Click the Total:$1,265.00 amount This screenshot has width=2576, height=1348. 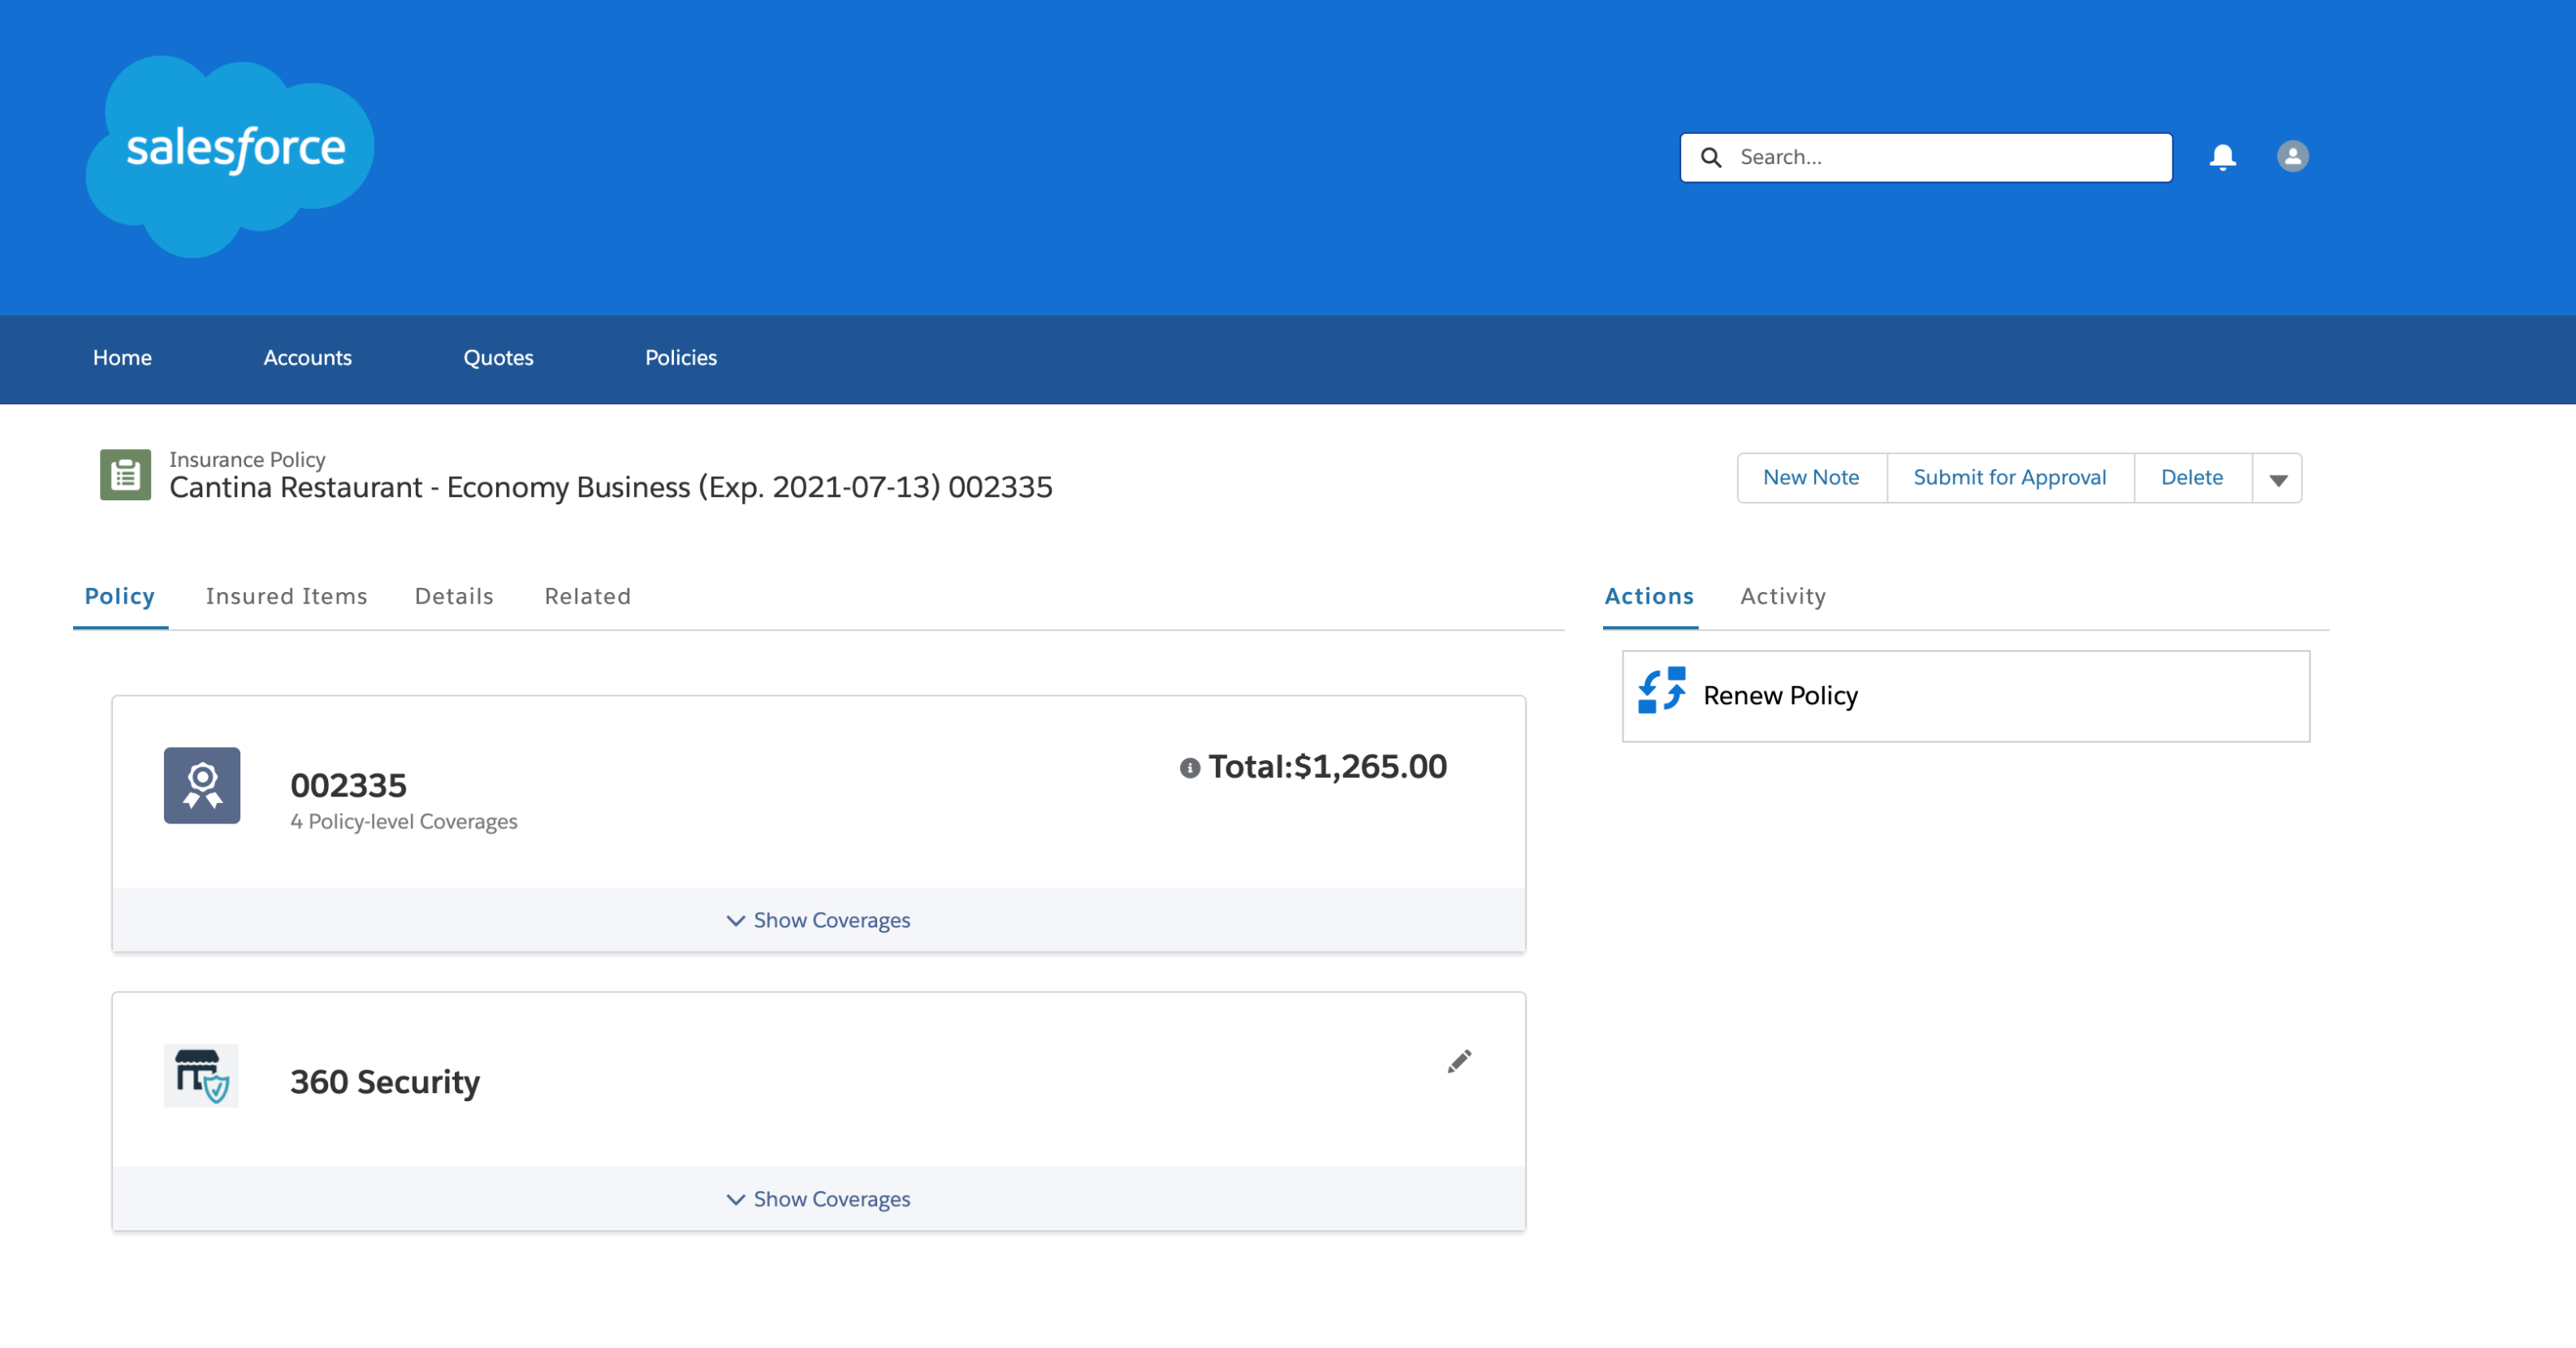(1327, 767)
